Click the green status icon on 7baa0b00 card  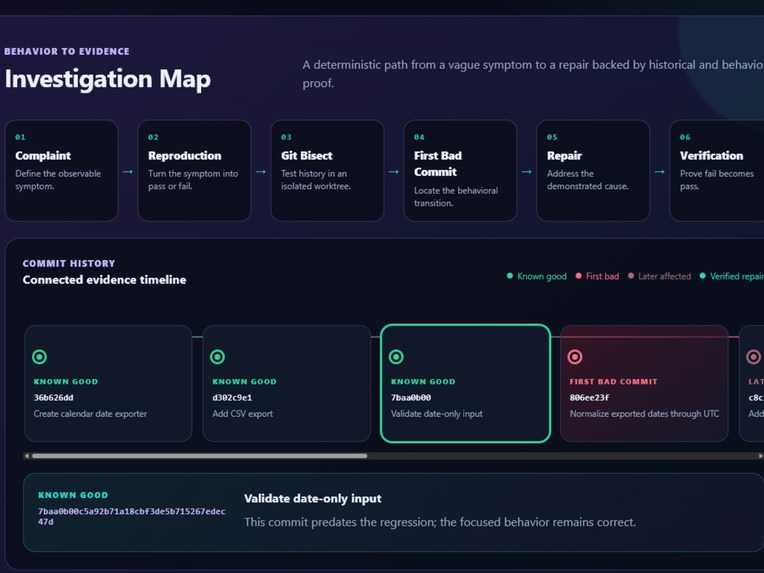tap(396, 357)
